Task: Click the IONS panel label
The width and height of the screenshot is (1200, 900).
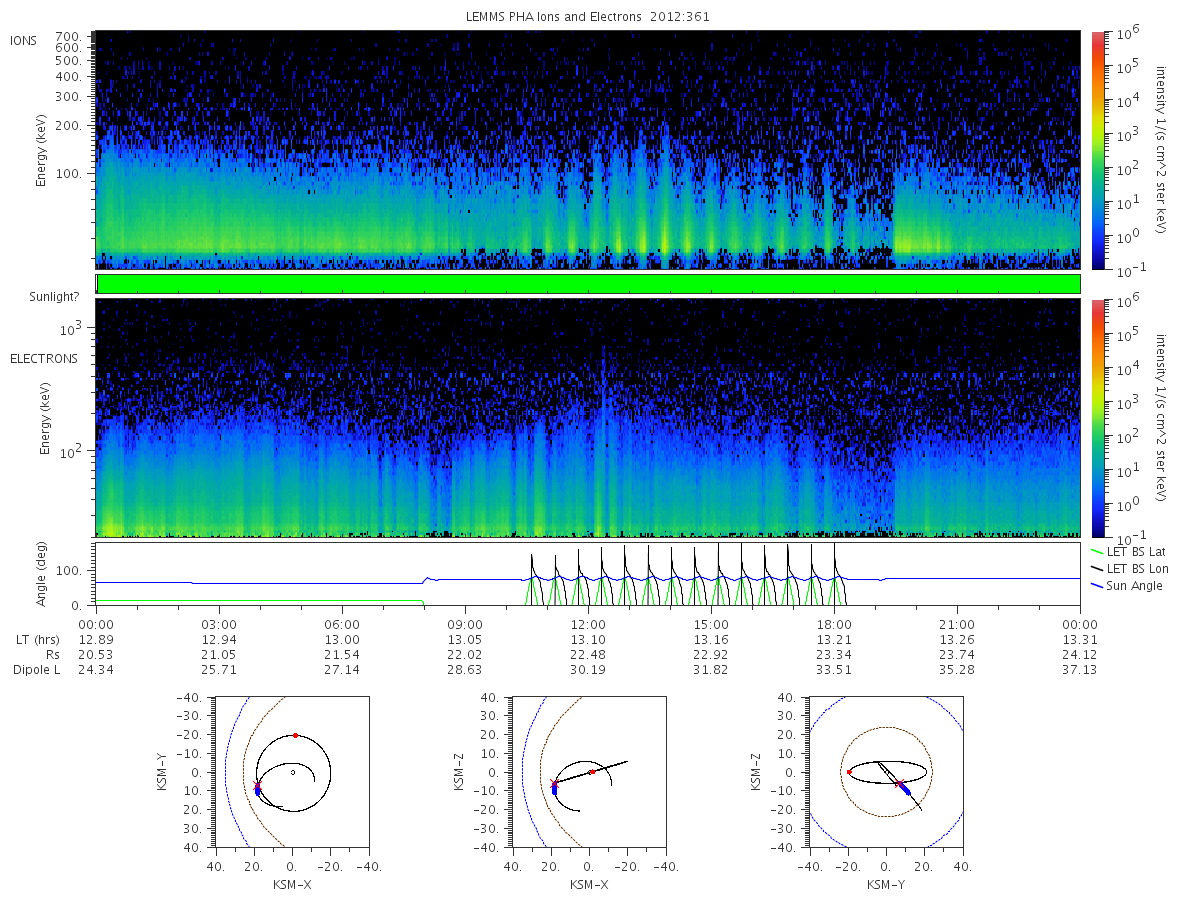Action: point(25,40)
